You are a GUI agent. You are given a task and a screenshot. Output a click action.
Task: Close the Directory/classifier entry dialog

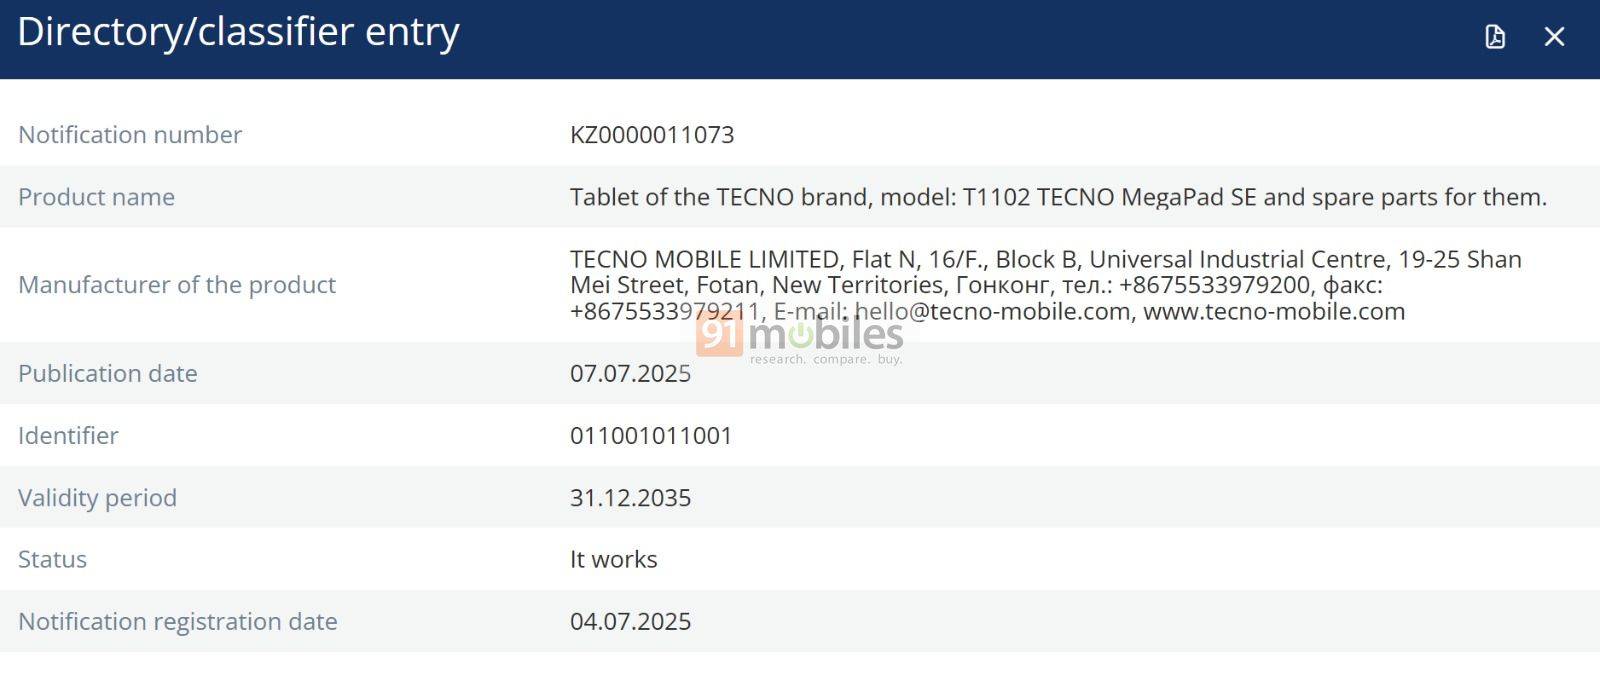(1554, 37)
